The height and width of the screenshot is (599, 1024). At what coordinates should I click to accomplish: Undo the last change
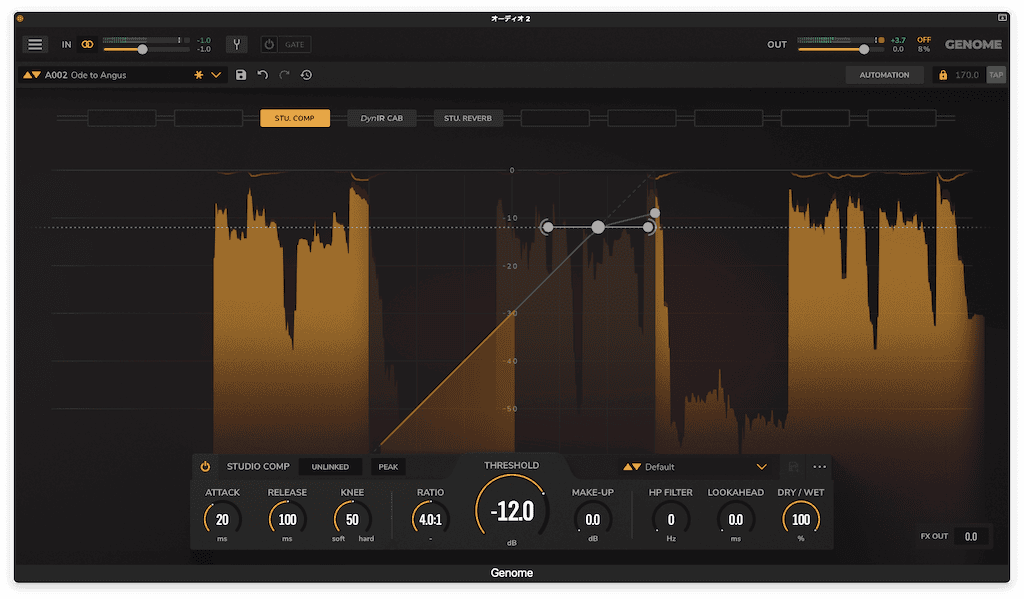pos(263,75)
